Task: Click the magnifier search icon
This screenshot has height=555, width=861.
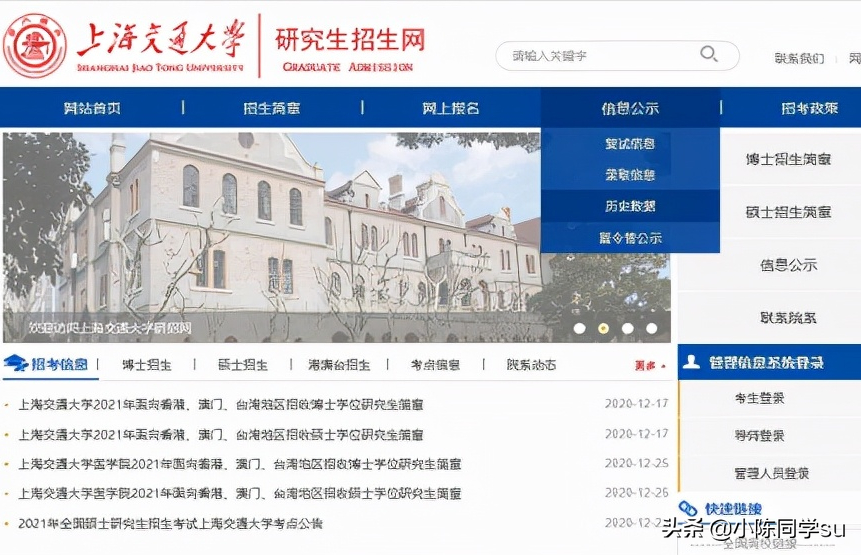Action: point(709,54)
